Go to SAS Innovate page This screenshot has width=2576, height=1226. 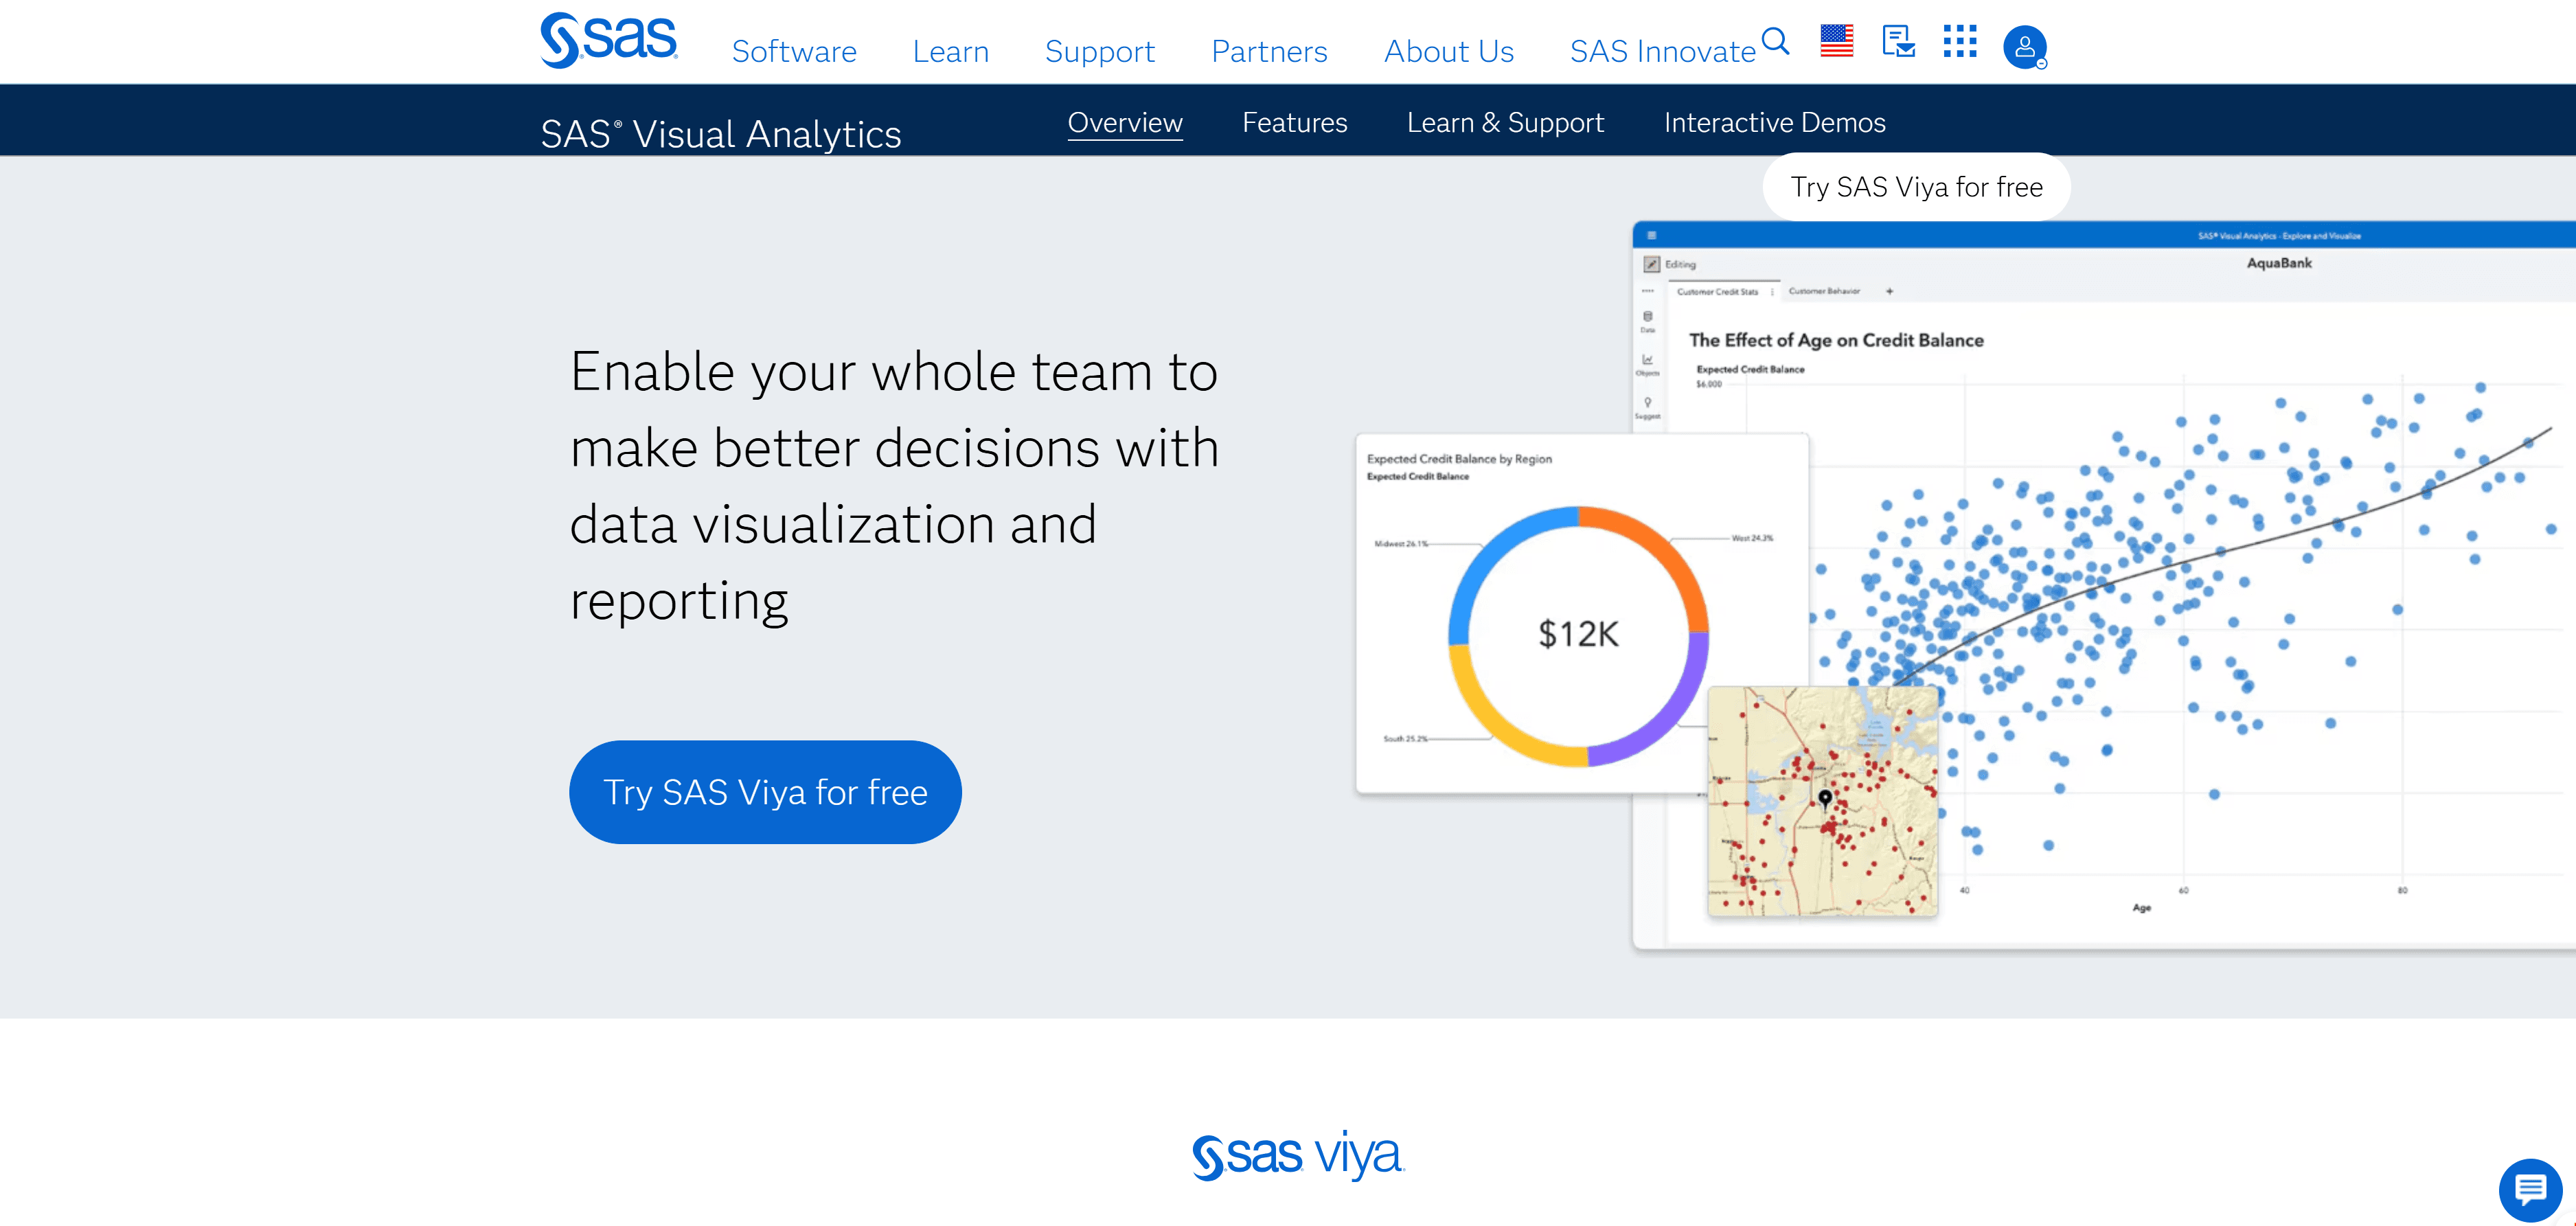point(1662,51)
